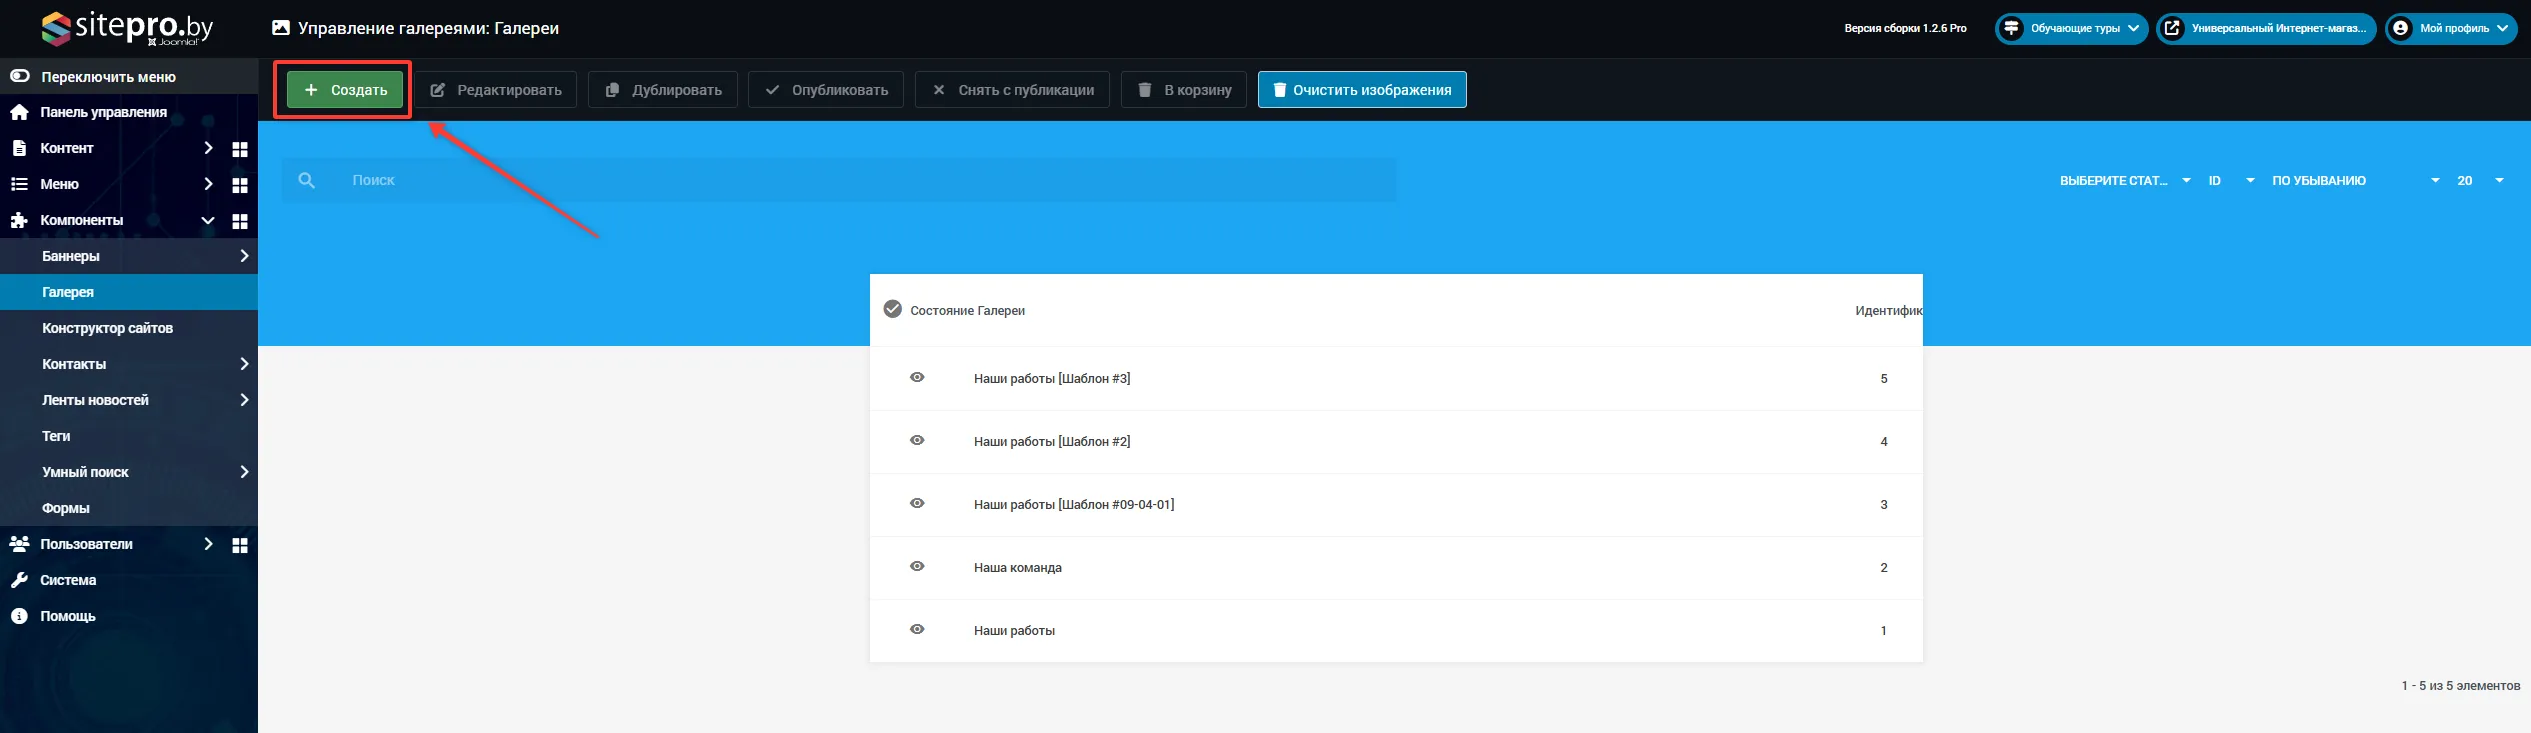Toggle publish state of Наша команда gallery
Screen dimensions: 2531x733
(x=917, y=566)
